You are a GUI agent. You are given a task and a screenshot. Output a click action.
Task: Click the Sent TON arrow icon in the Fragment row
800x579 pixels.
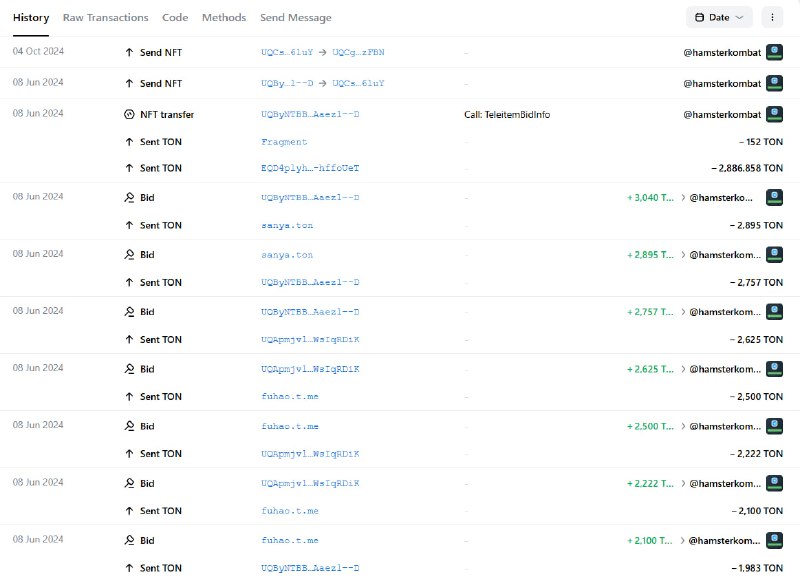click(x=129, y=142)
